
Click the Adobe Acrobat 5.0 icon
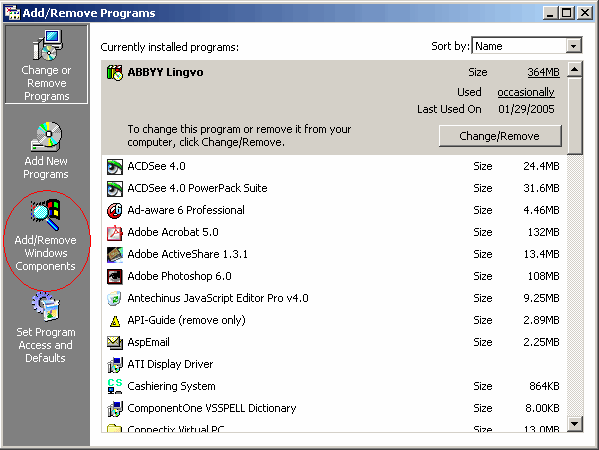click(x=115, y=232)
